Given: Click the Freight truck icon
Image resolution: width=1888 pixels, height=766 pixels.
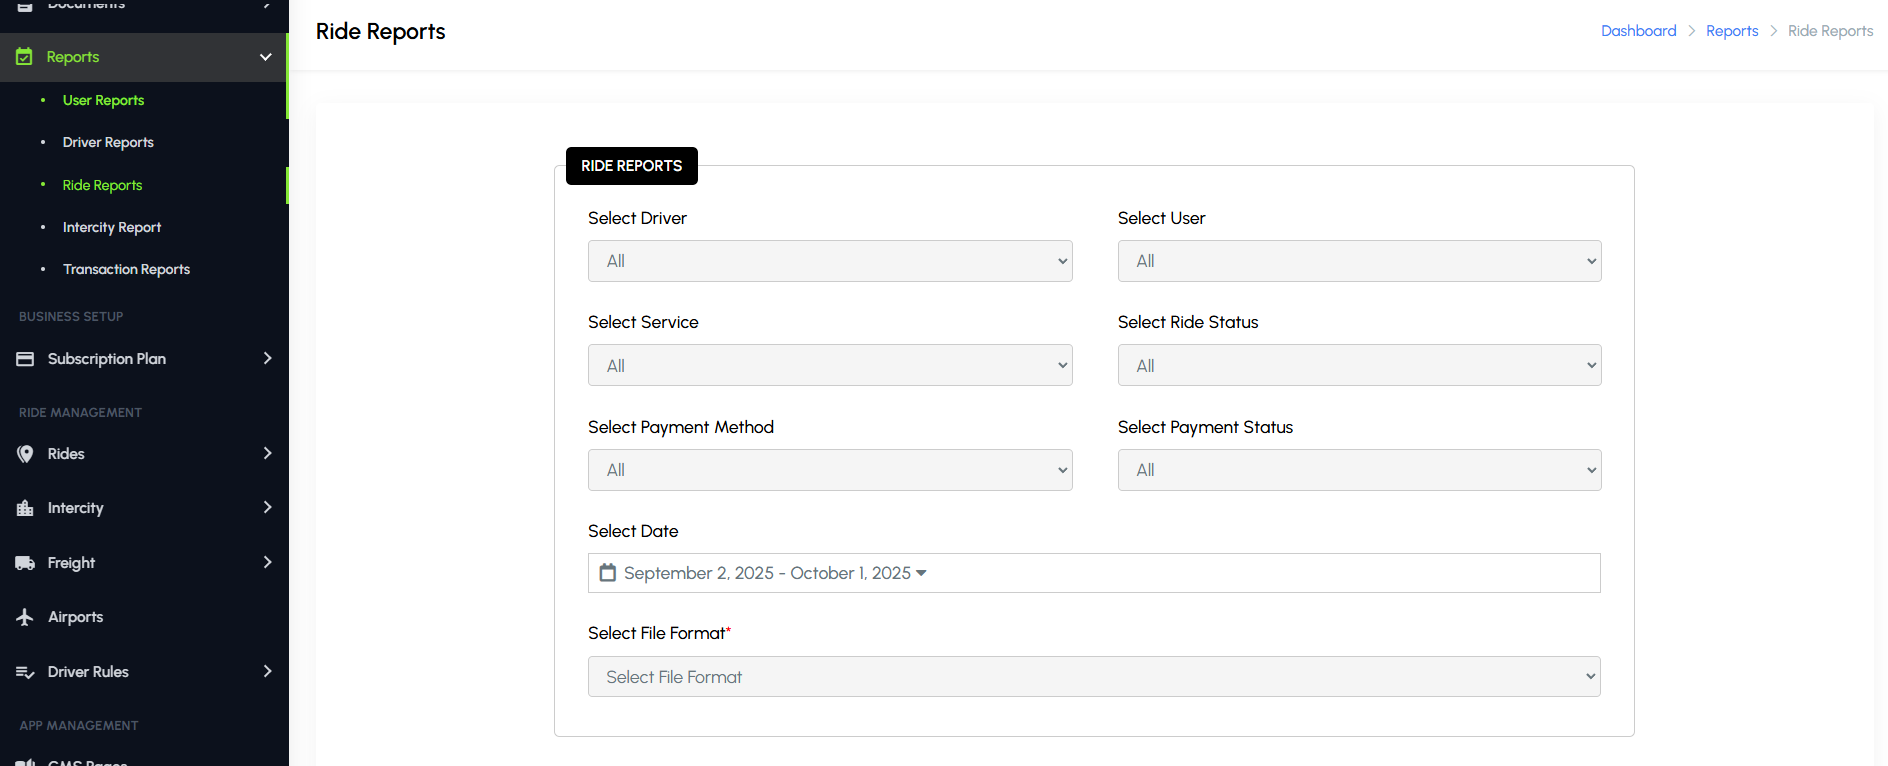Looking at the screenshot, I should [x=25, y=563].
